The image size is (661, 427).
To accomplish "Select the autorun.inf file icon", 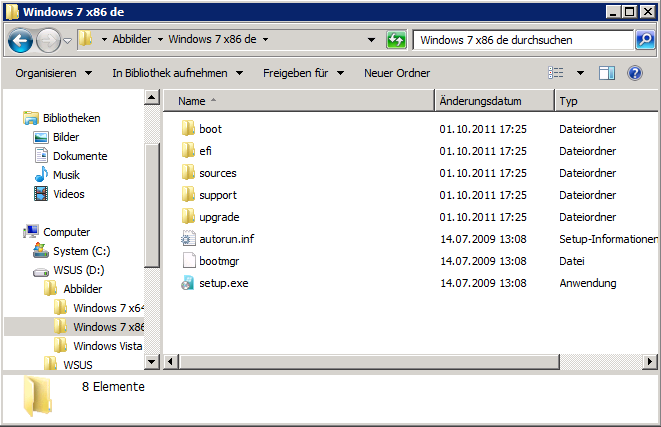I will pyautogui.click(x=188, y=238).
